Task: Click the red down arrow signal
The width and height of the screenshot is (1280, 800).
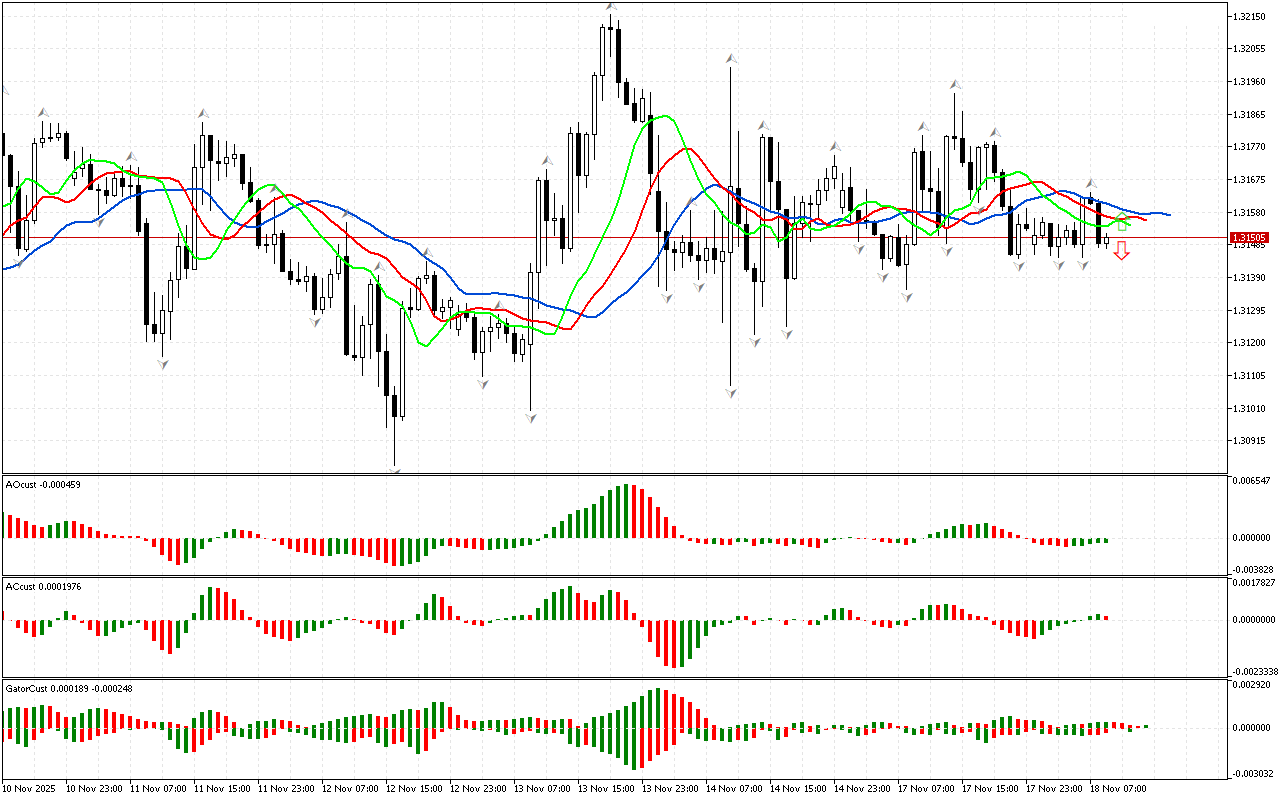Action: coord(1122,251)
